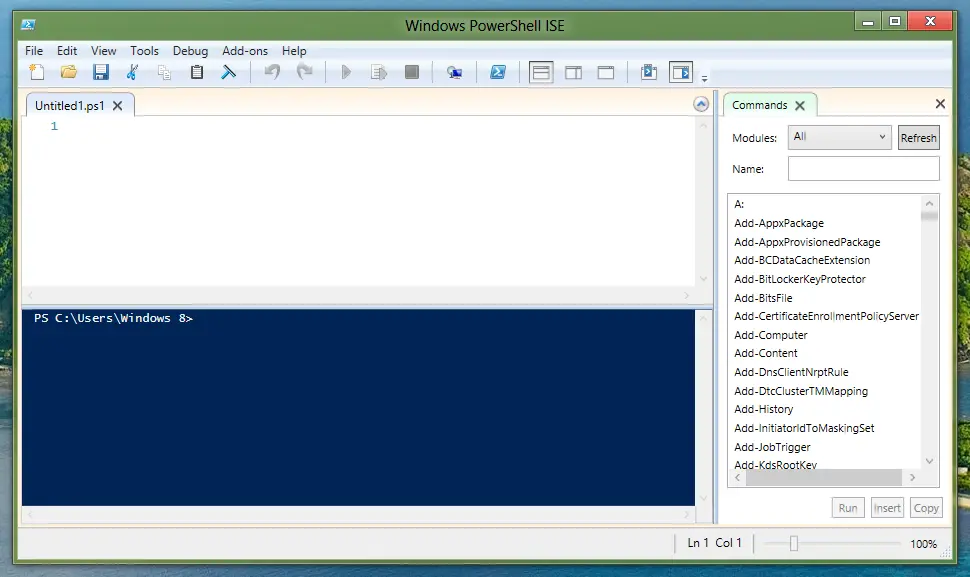The image size is (970, 577).
Task: Click the Show Command Window icon
Action: pyautogui.click(x=649, y=72)
